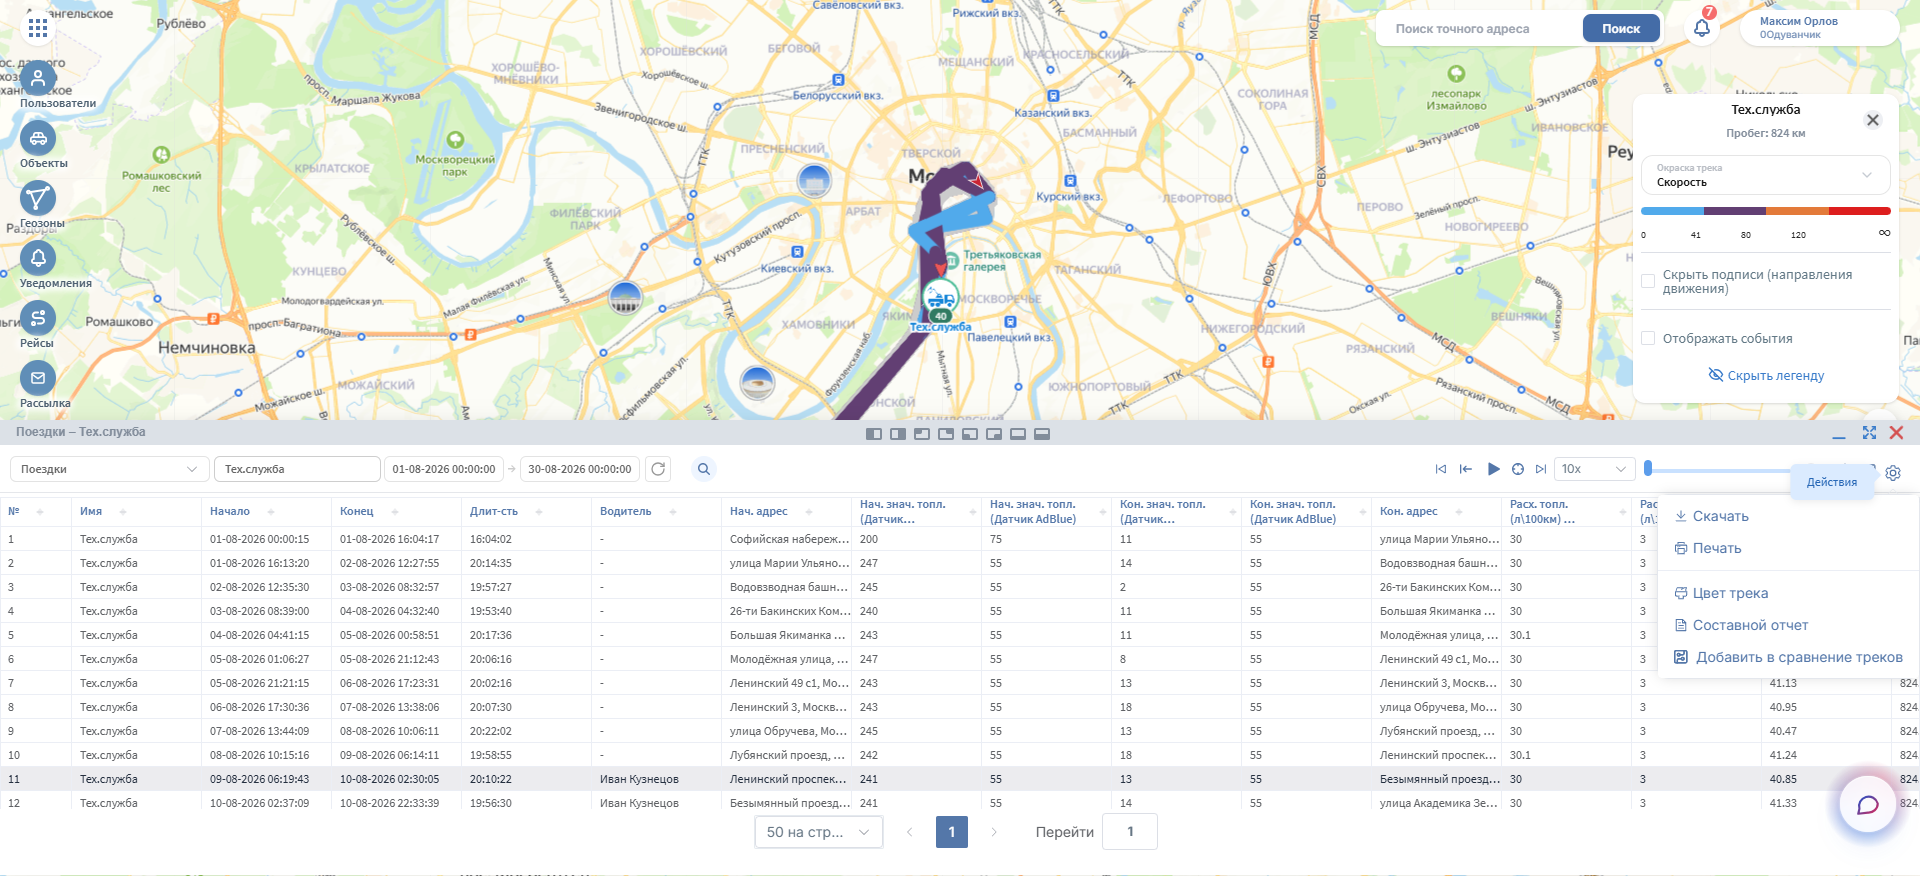Expand the Окраска трека Скорость dropdown
Viewport: 1920px width, 876px height.
[1765, 175]
